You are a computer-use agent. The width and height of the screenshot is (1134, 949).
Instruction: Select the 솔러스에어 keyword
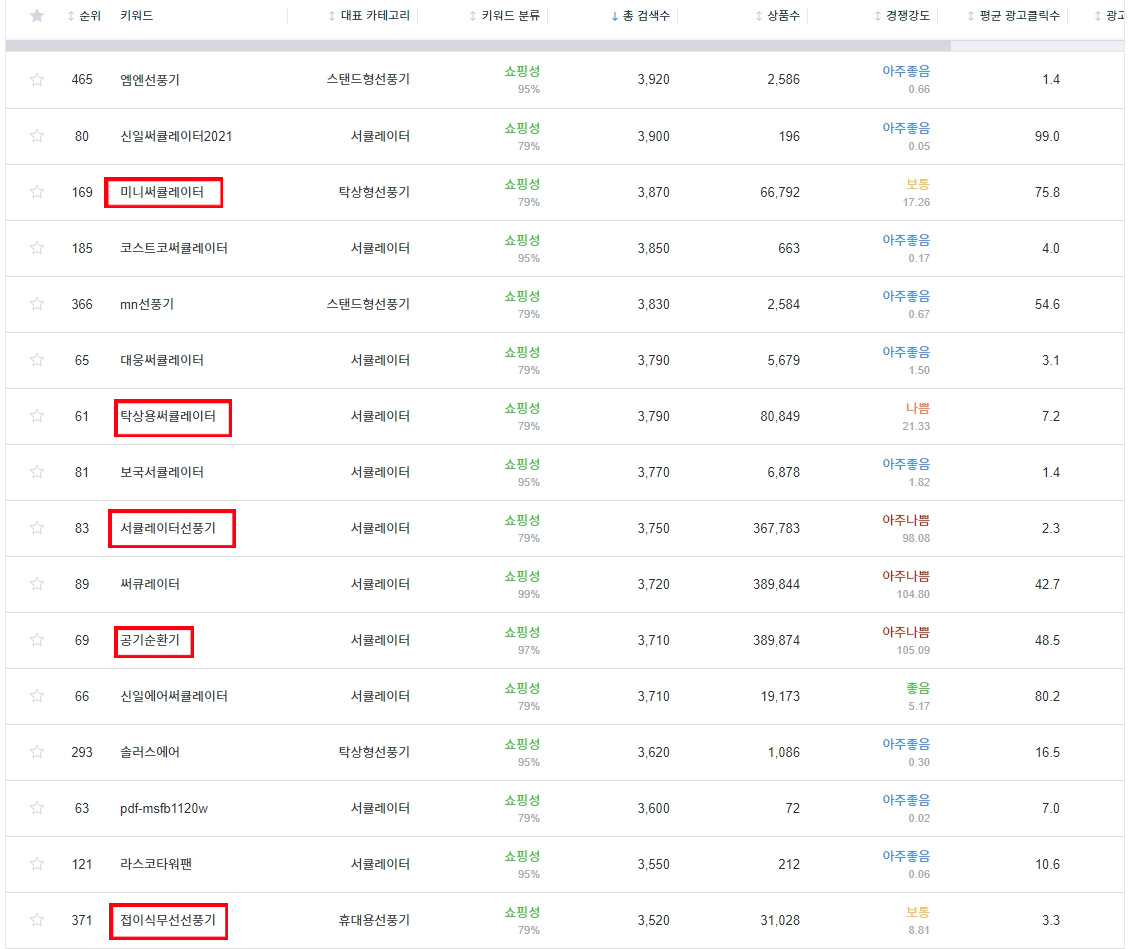pyautogui.click(x=150, y=752)
